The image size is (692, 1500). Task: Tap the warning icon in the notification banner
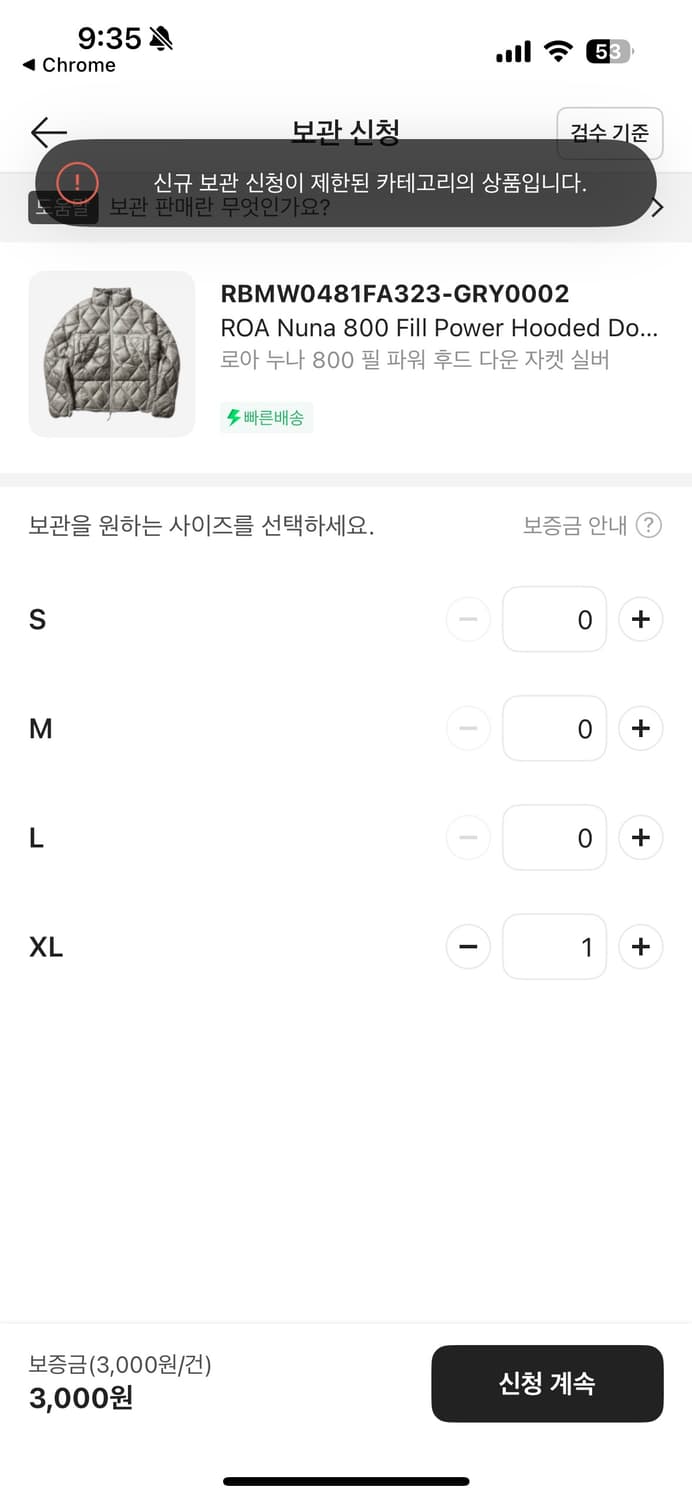pos(76,183)
